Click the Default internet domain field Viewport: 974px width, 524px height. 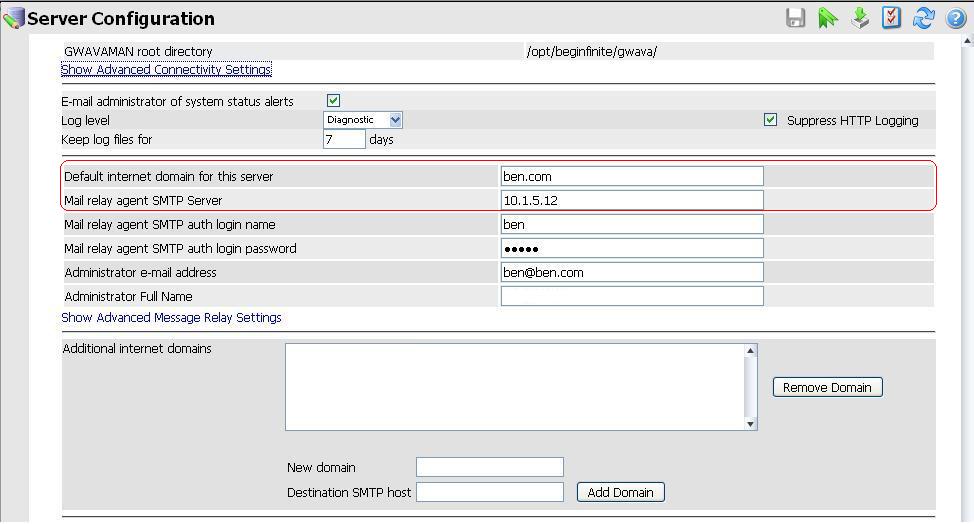632,176
